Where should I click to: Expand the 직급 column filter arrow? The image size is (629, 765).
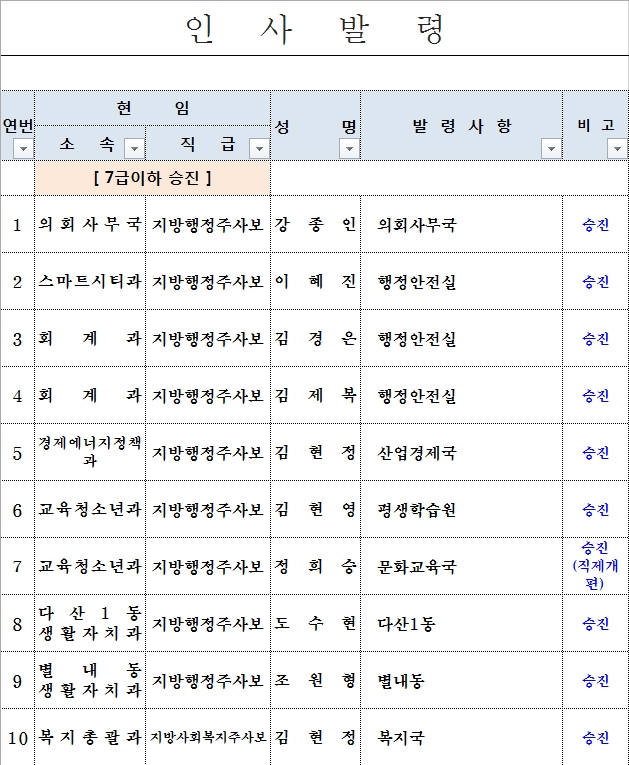pos(258,149)
